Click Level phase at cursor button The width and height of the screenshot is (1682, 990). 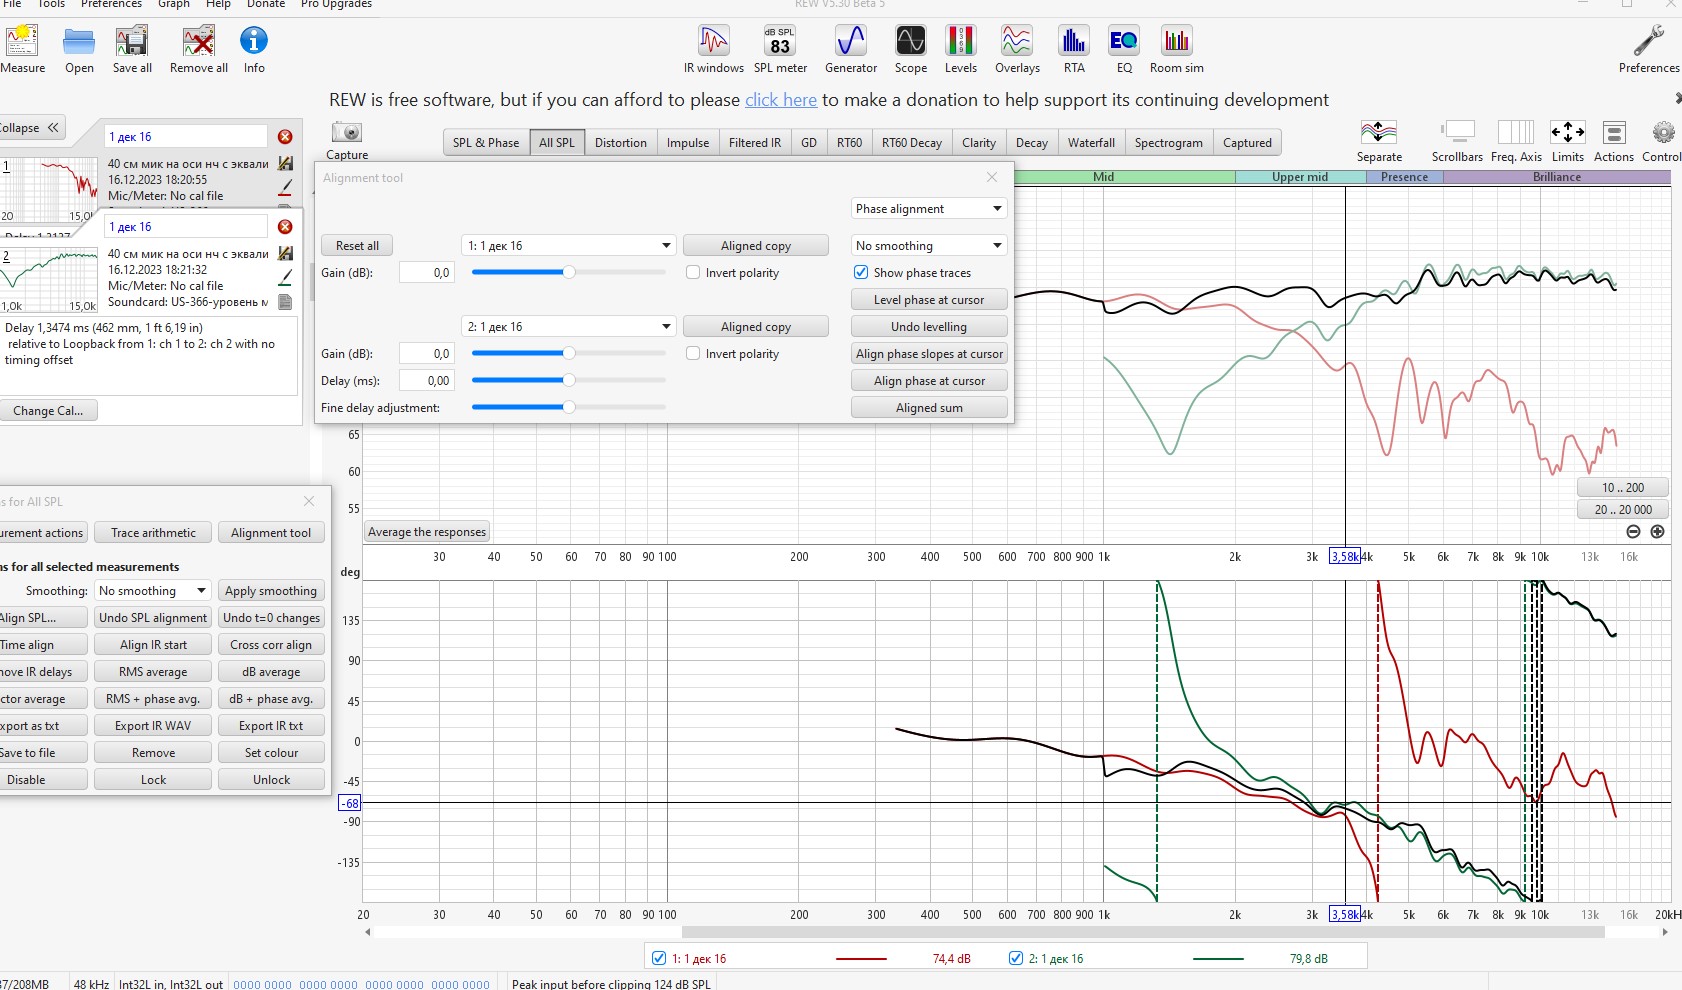click(x=929, y=300)
